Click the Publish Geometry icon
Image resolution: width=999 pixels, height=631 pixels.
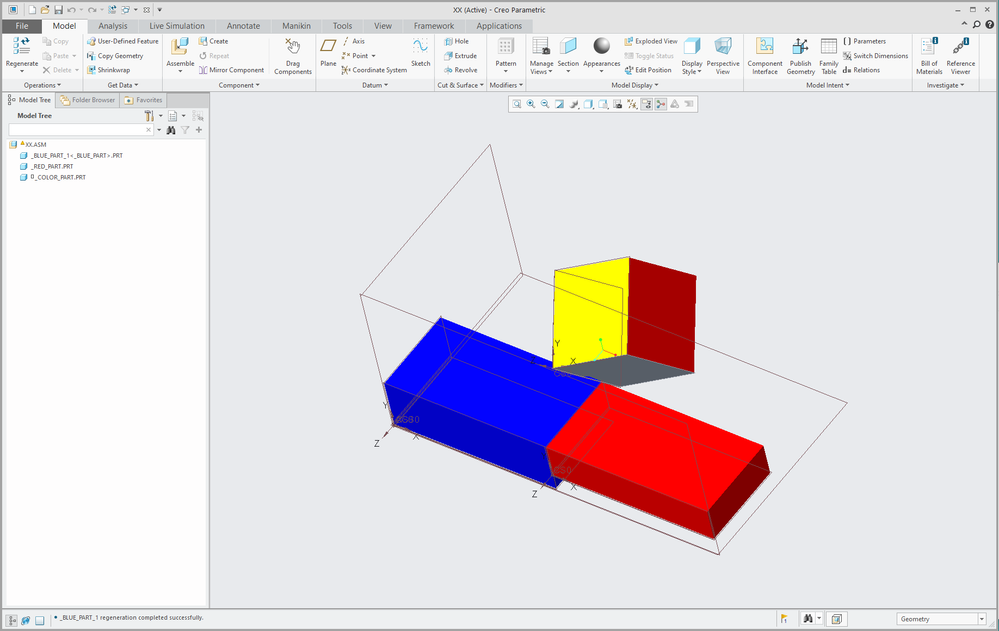click(x=800, y=56)
